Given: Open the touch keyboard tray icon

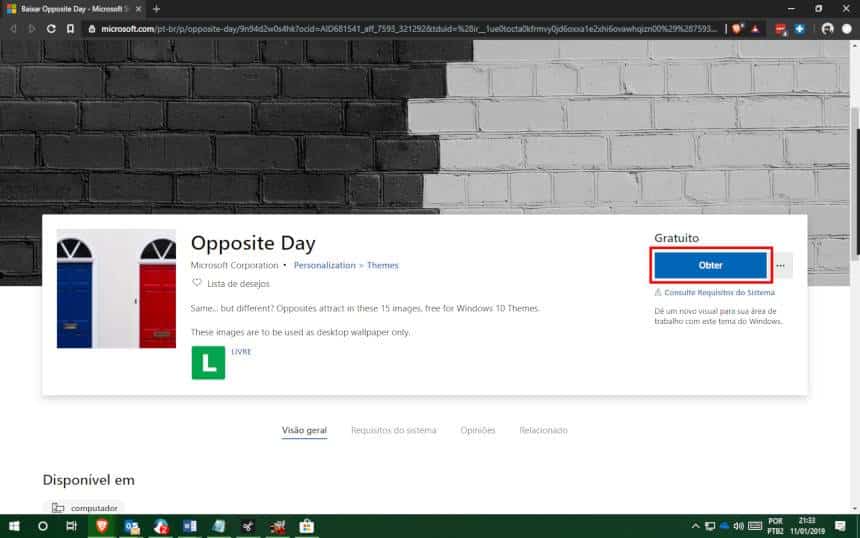Looking at the screenshot, I should point(755,526).
